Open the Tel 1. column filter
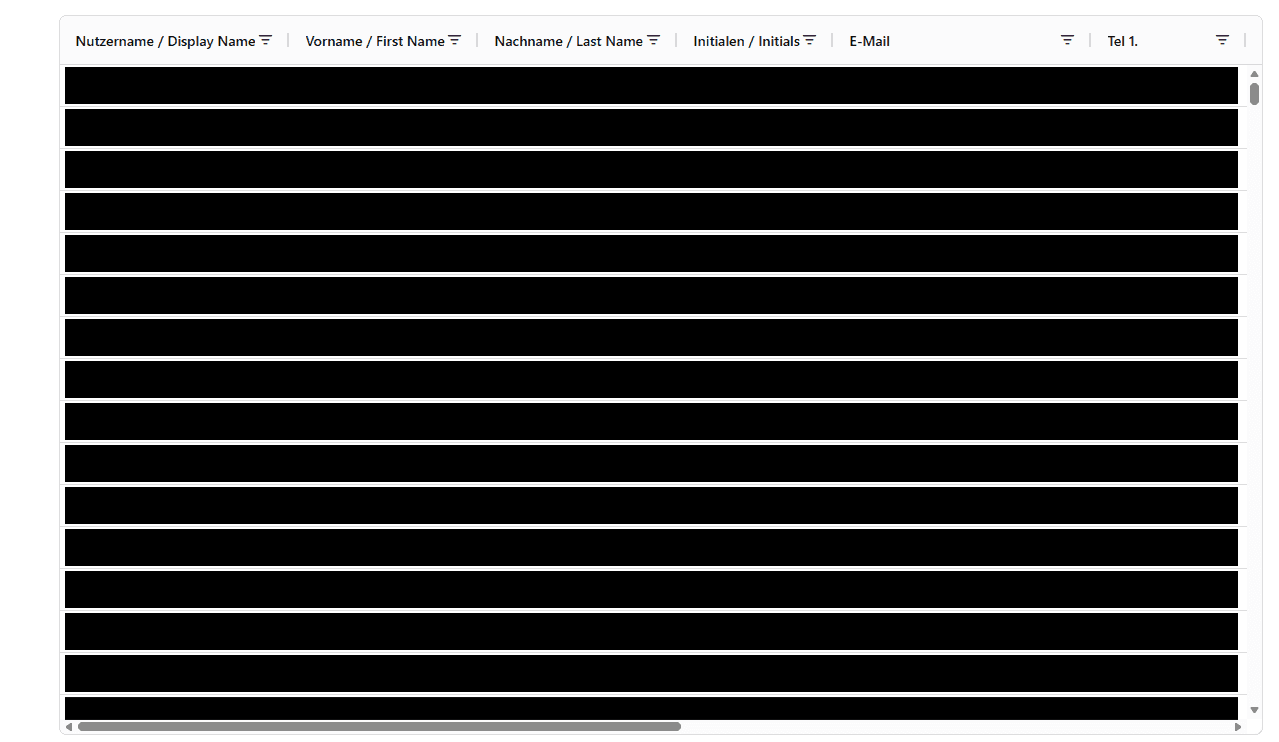1279x742 pixels. [x=1222, y=40]
